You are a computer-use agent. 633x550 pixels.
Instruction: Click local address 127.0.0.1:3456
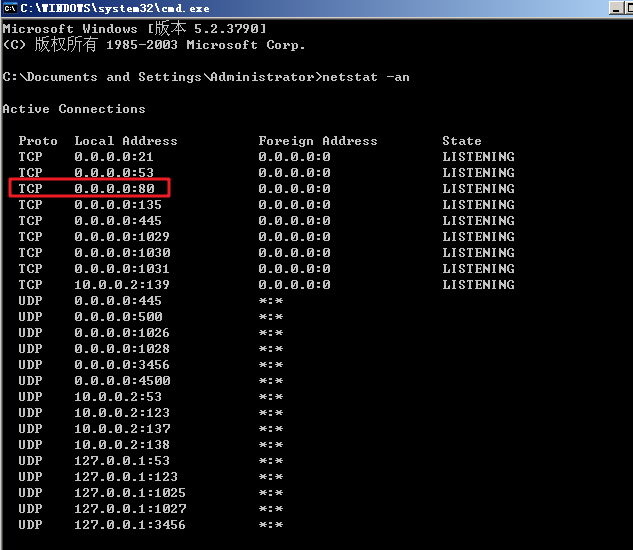tap(130, 525)
